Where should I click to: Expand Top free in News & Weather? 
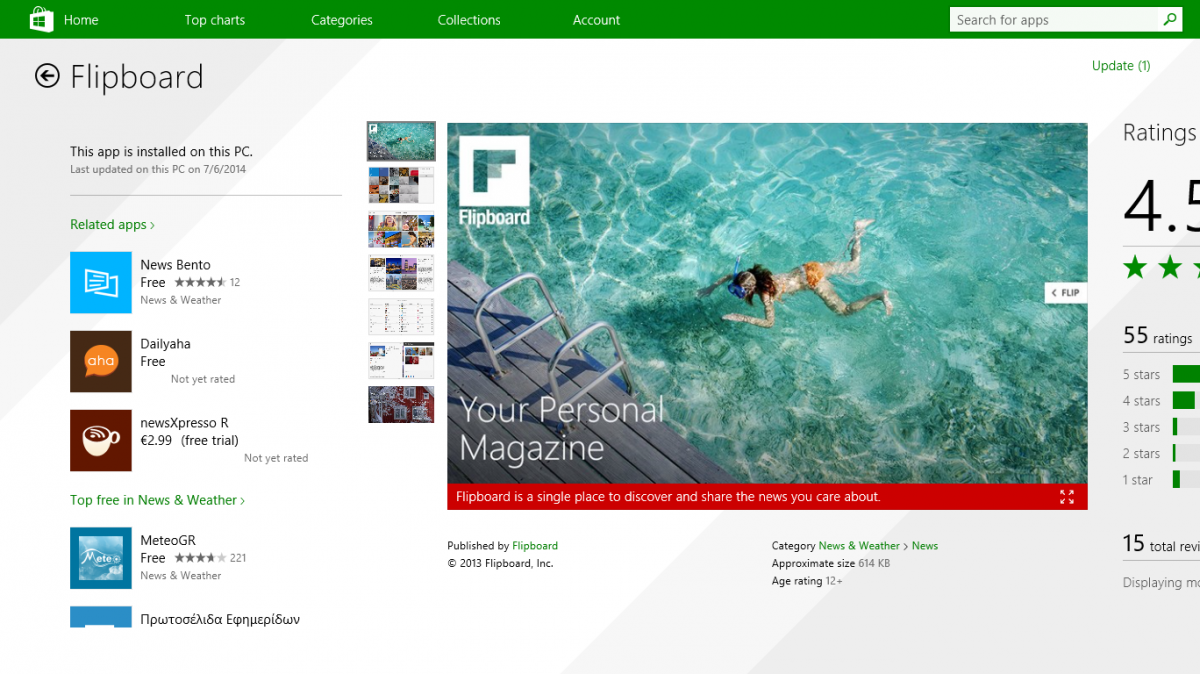click(x=157, y=500)
